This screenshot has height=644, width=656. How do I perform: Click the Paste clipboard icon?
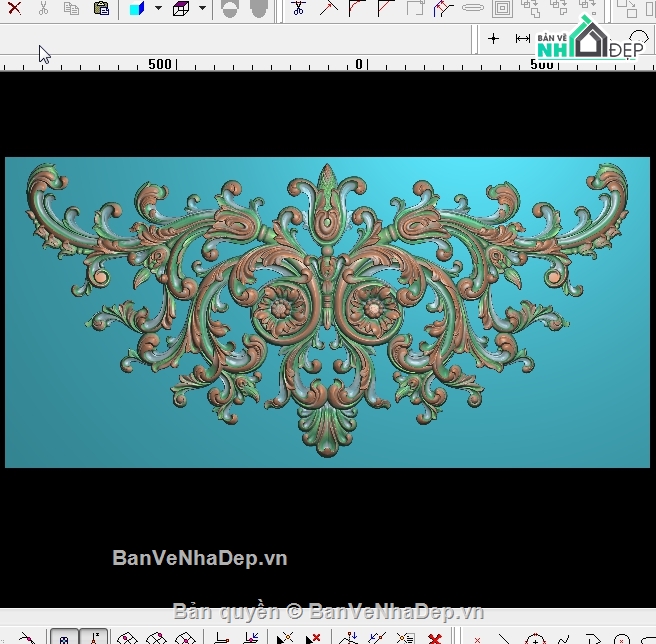[100, 9]
